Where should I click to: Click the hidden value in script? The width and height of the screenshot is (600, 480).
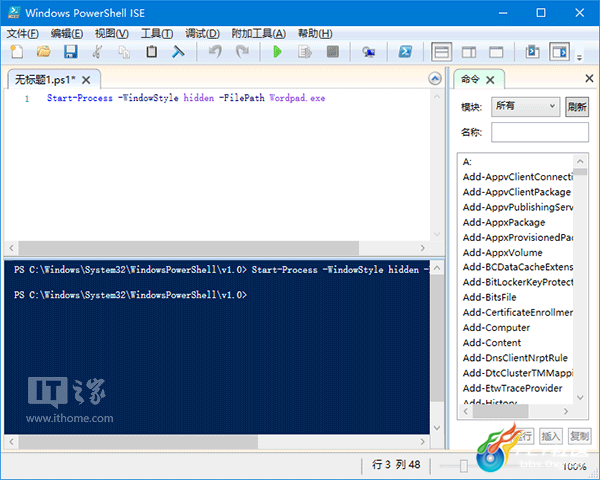pyautogui.click(x=199, y=98)
